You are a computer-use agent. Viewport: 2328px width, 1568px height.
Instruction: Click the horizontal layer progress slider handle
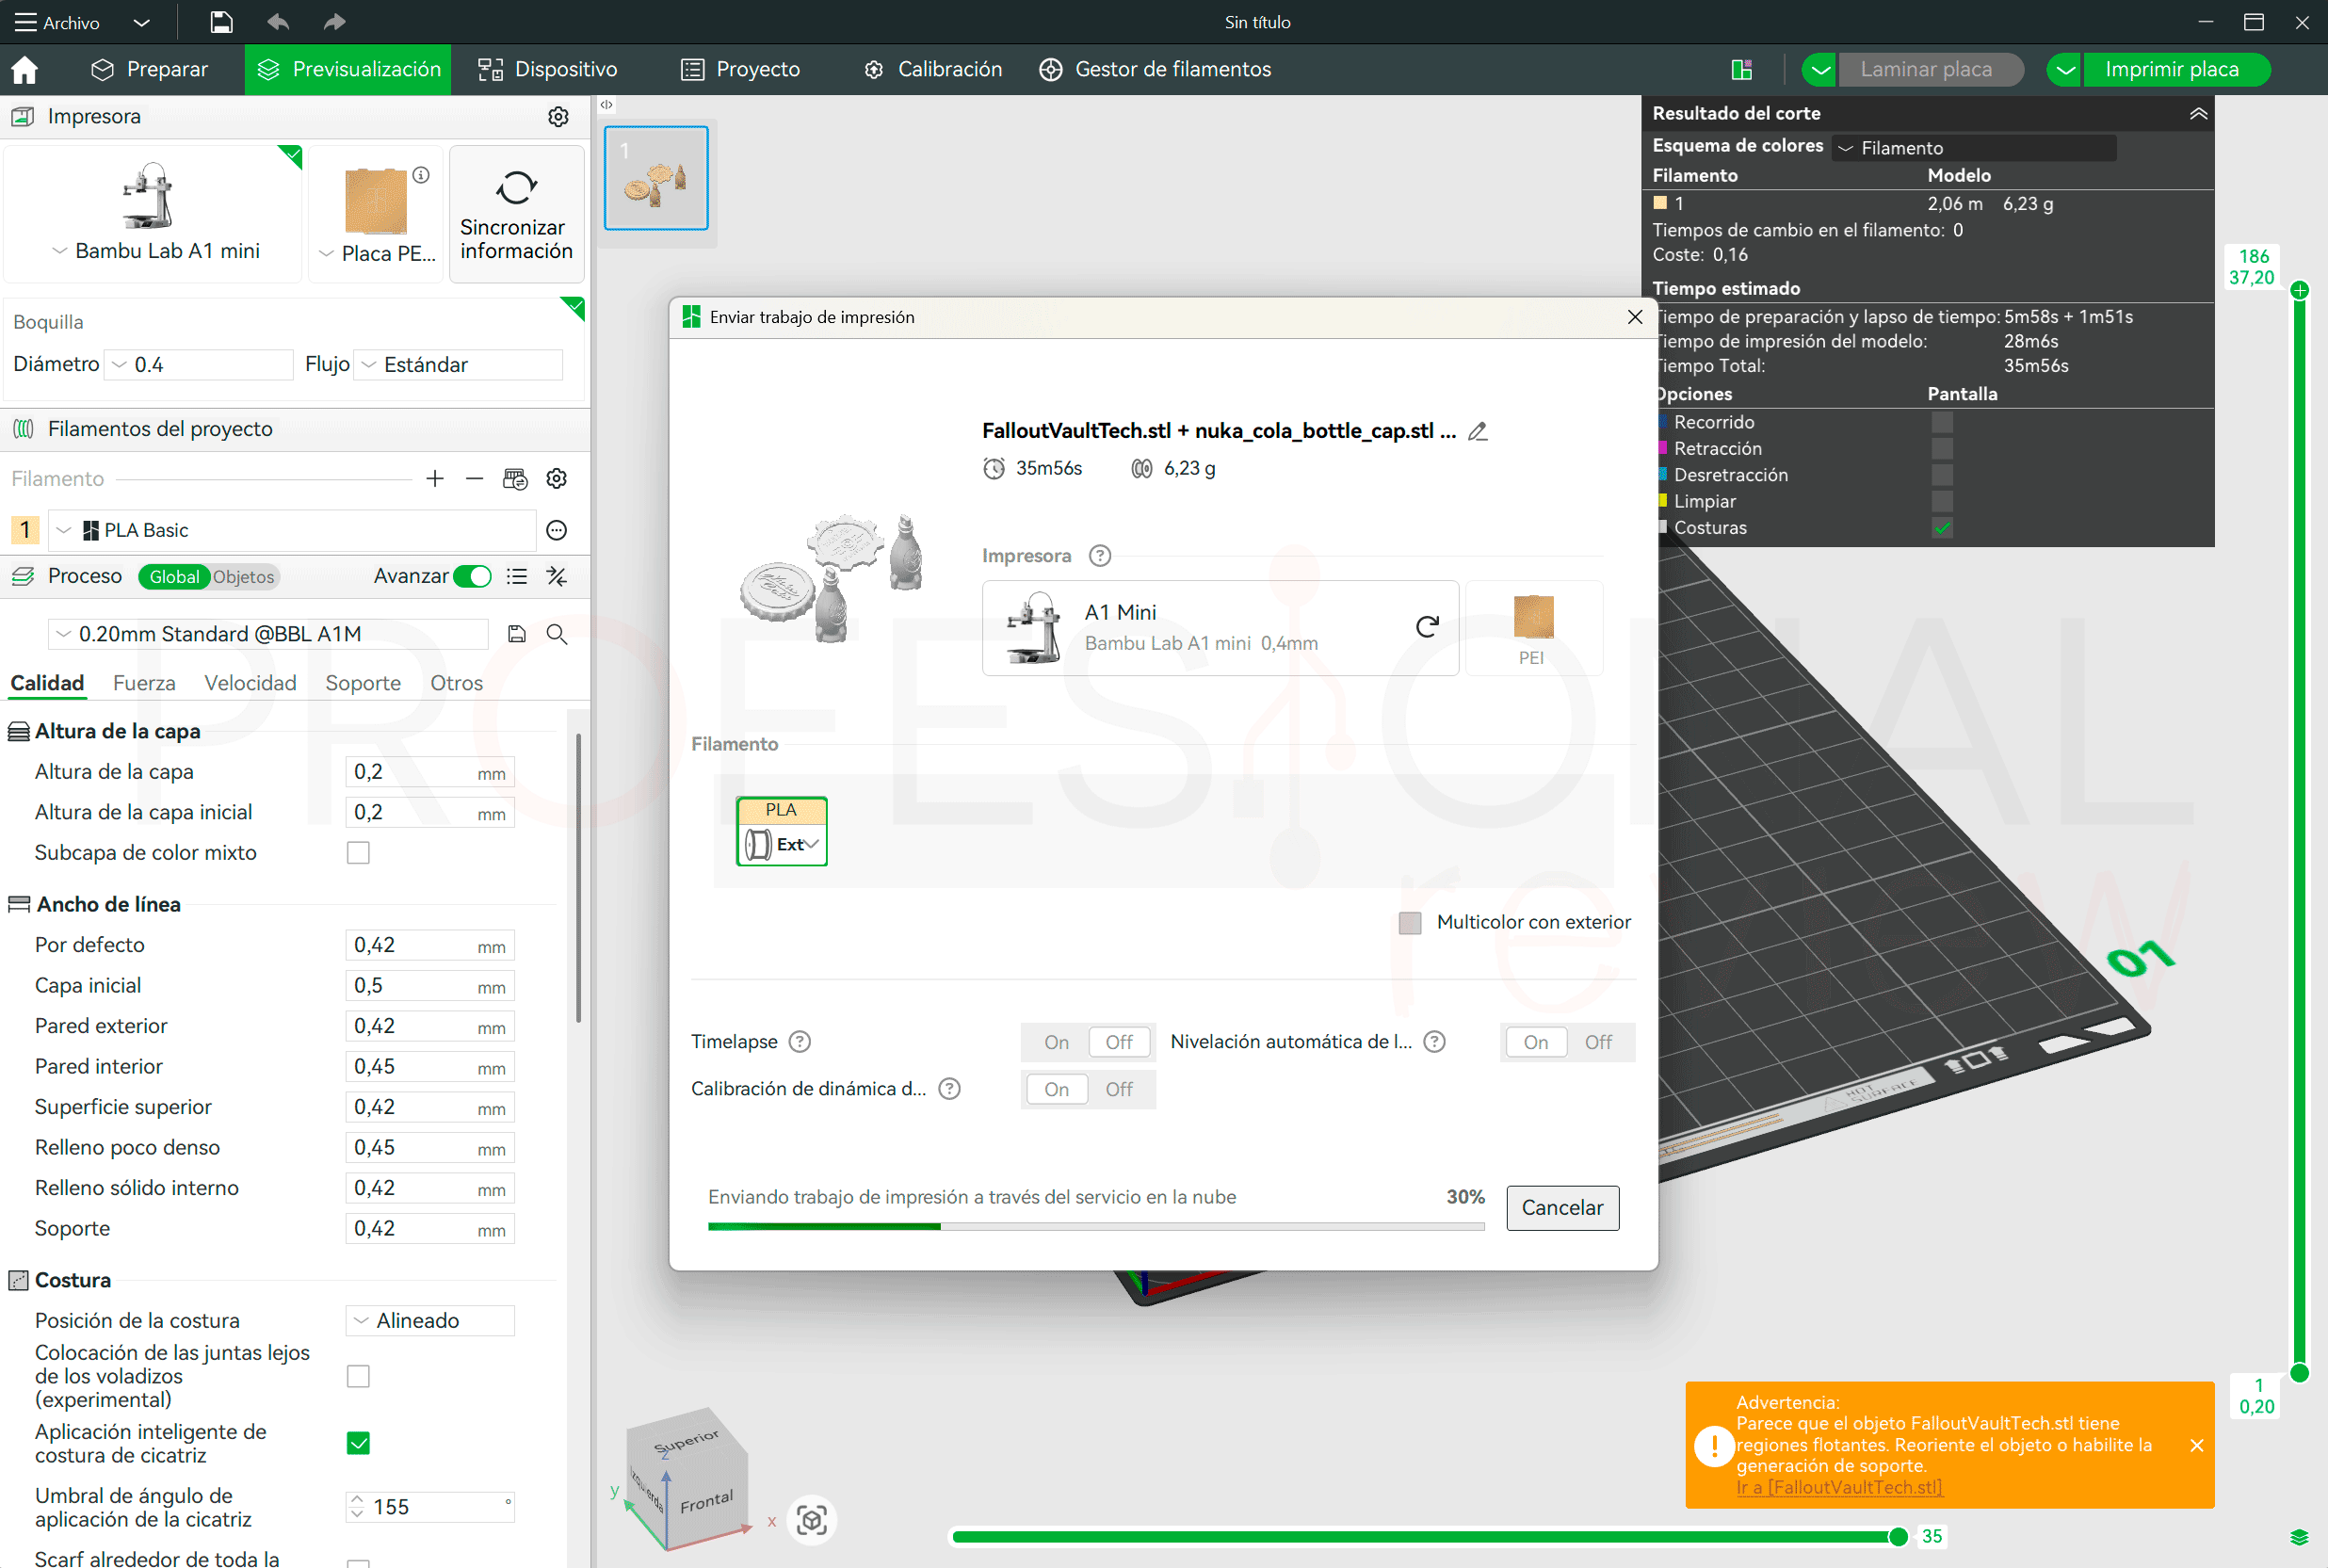tap(1898, 1537)
